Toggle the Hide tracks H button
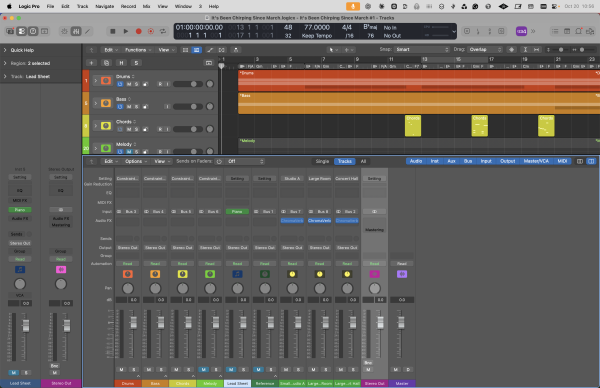Image resolution: width=600 pixels, height=388 pixels. [x=121, y=63]
